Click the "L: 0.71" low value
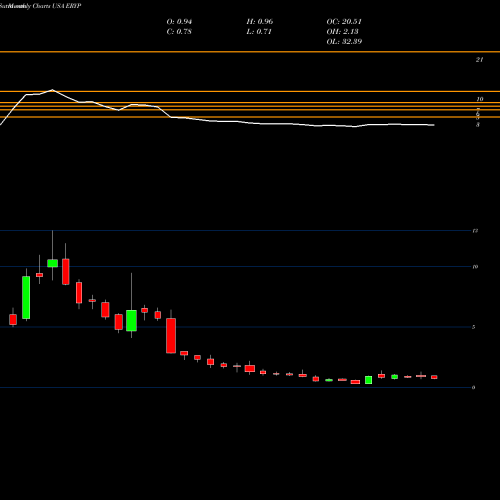 point(259,32)
